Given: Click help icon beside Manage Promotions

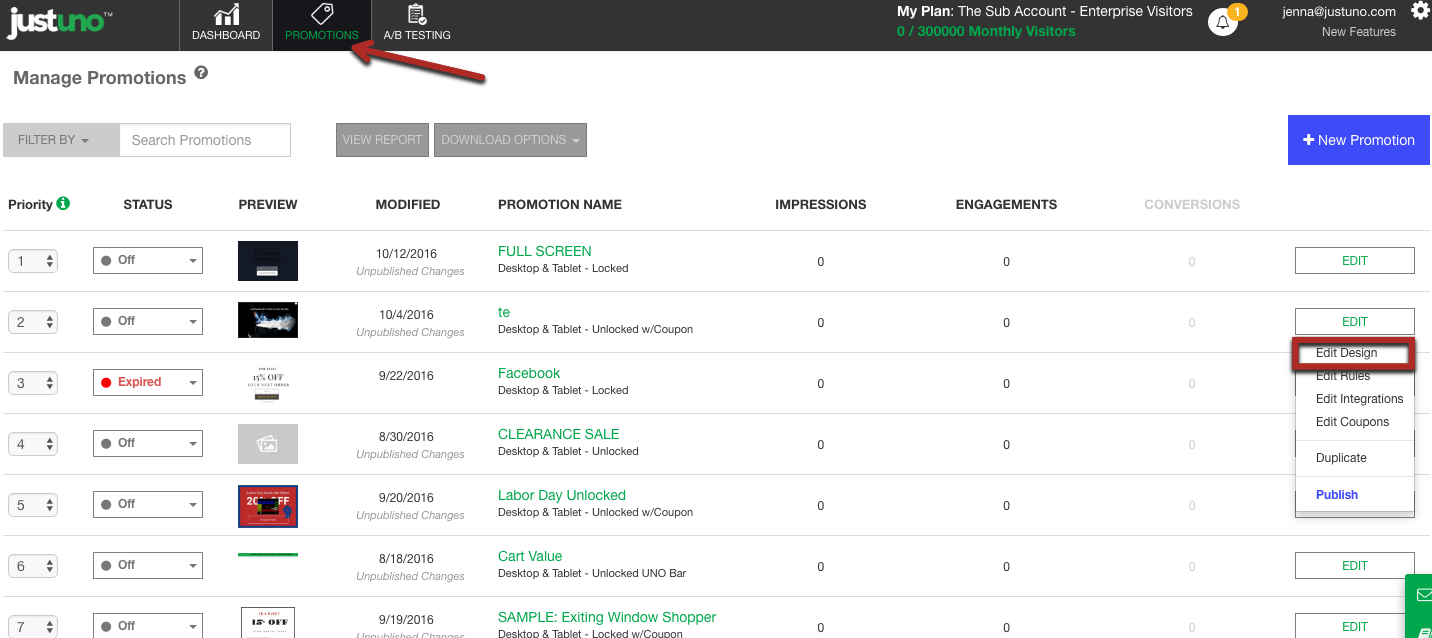Looking at the screenshot, I should click(x=201, y=73).
